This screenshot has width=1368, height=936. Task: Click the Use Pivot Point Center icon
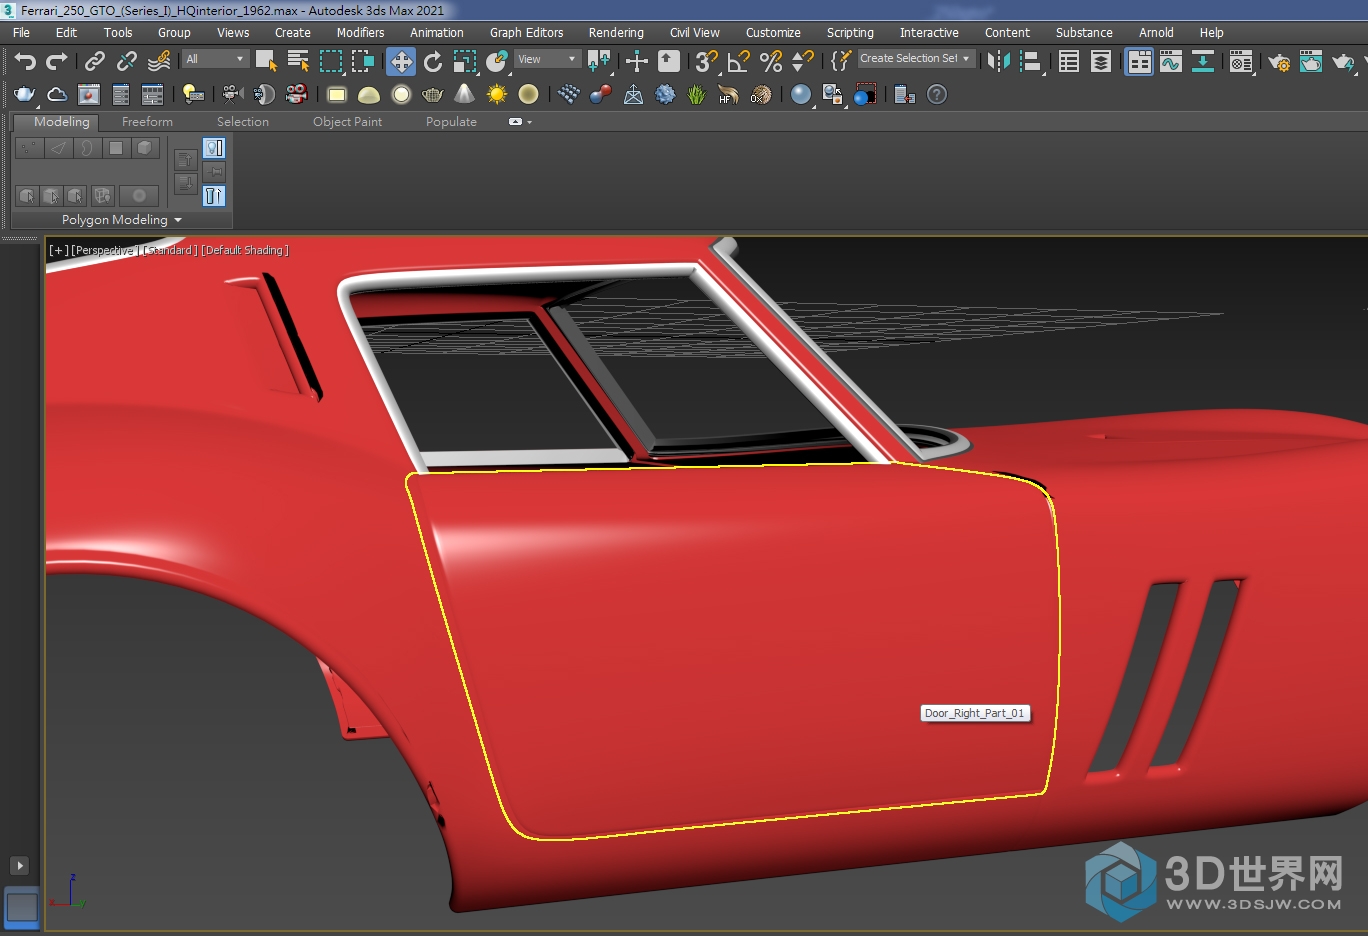coord(599,62)
